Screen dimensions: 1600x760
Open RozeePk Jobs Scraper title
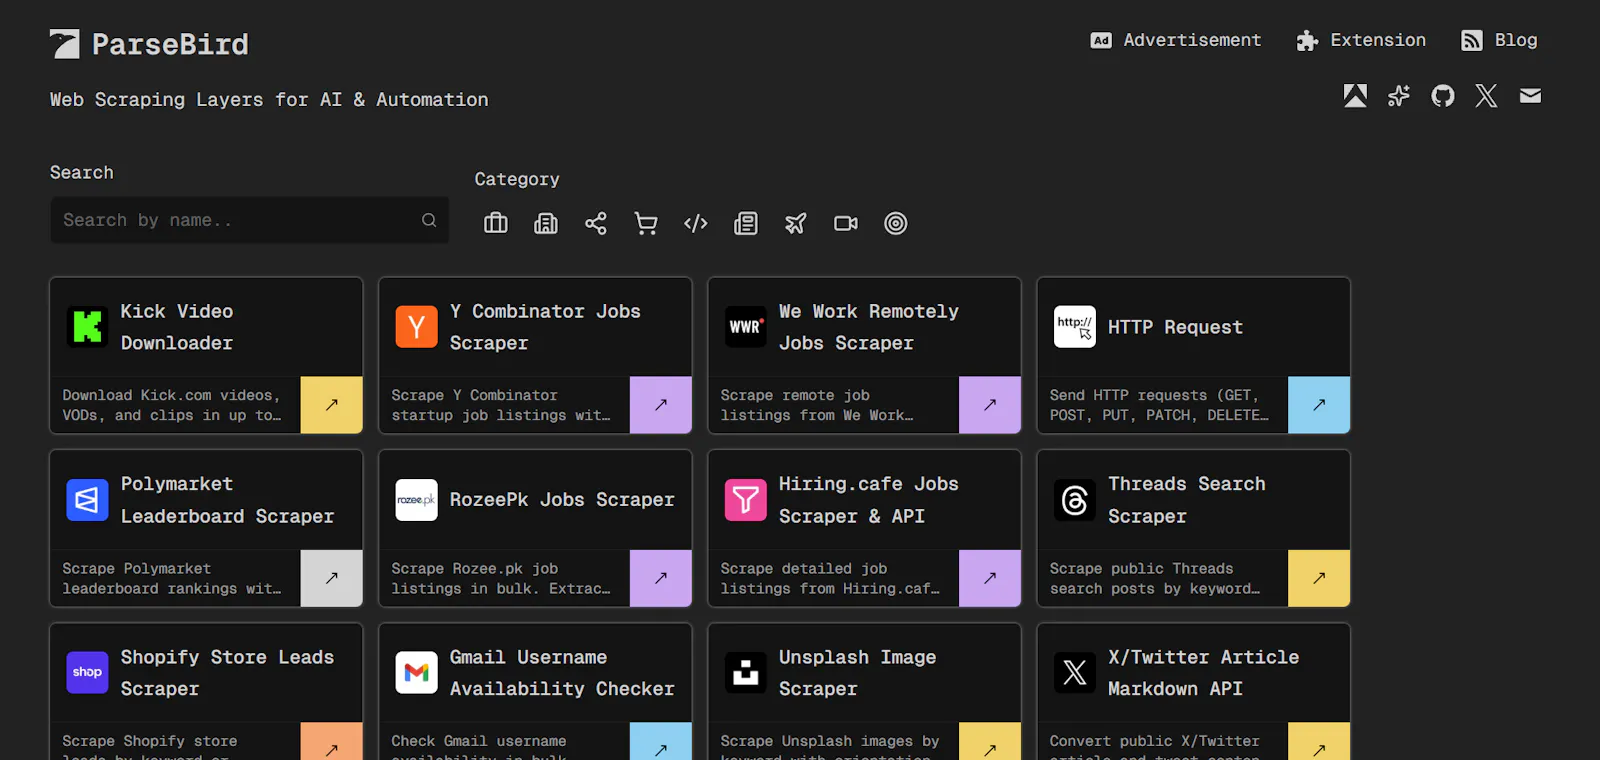click(562, 500)
